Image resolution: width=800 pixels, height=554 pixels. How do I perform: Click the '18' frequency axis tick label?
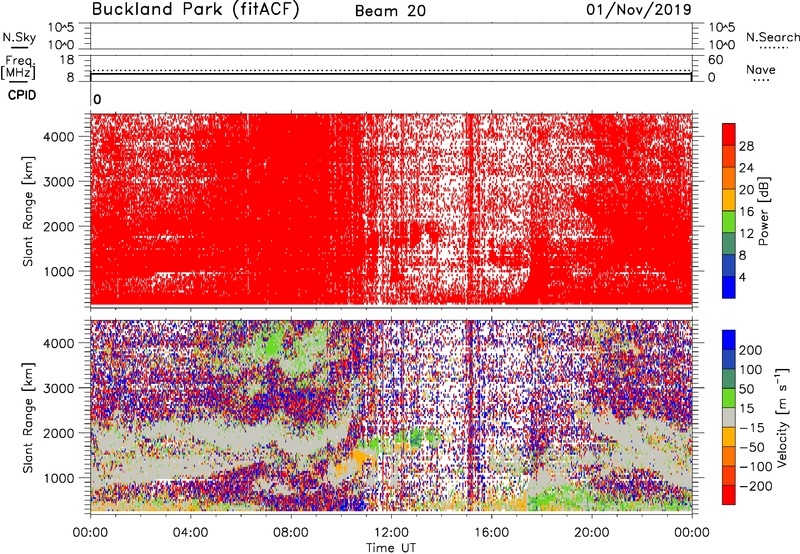point(67,60)
